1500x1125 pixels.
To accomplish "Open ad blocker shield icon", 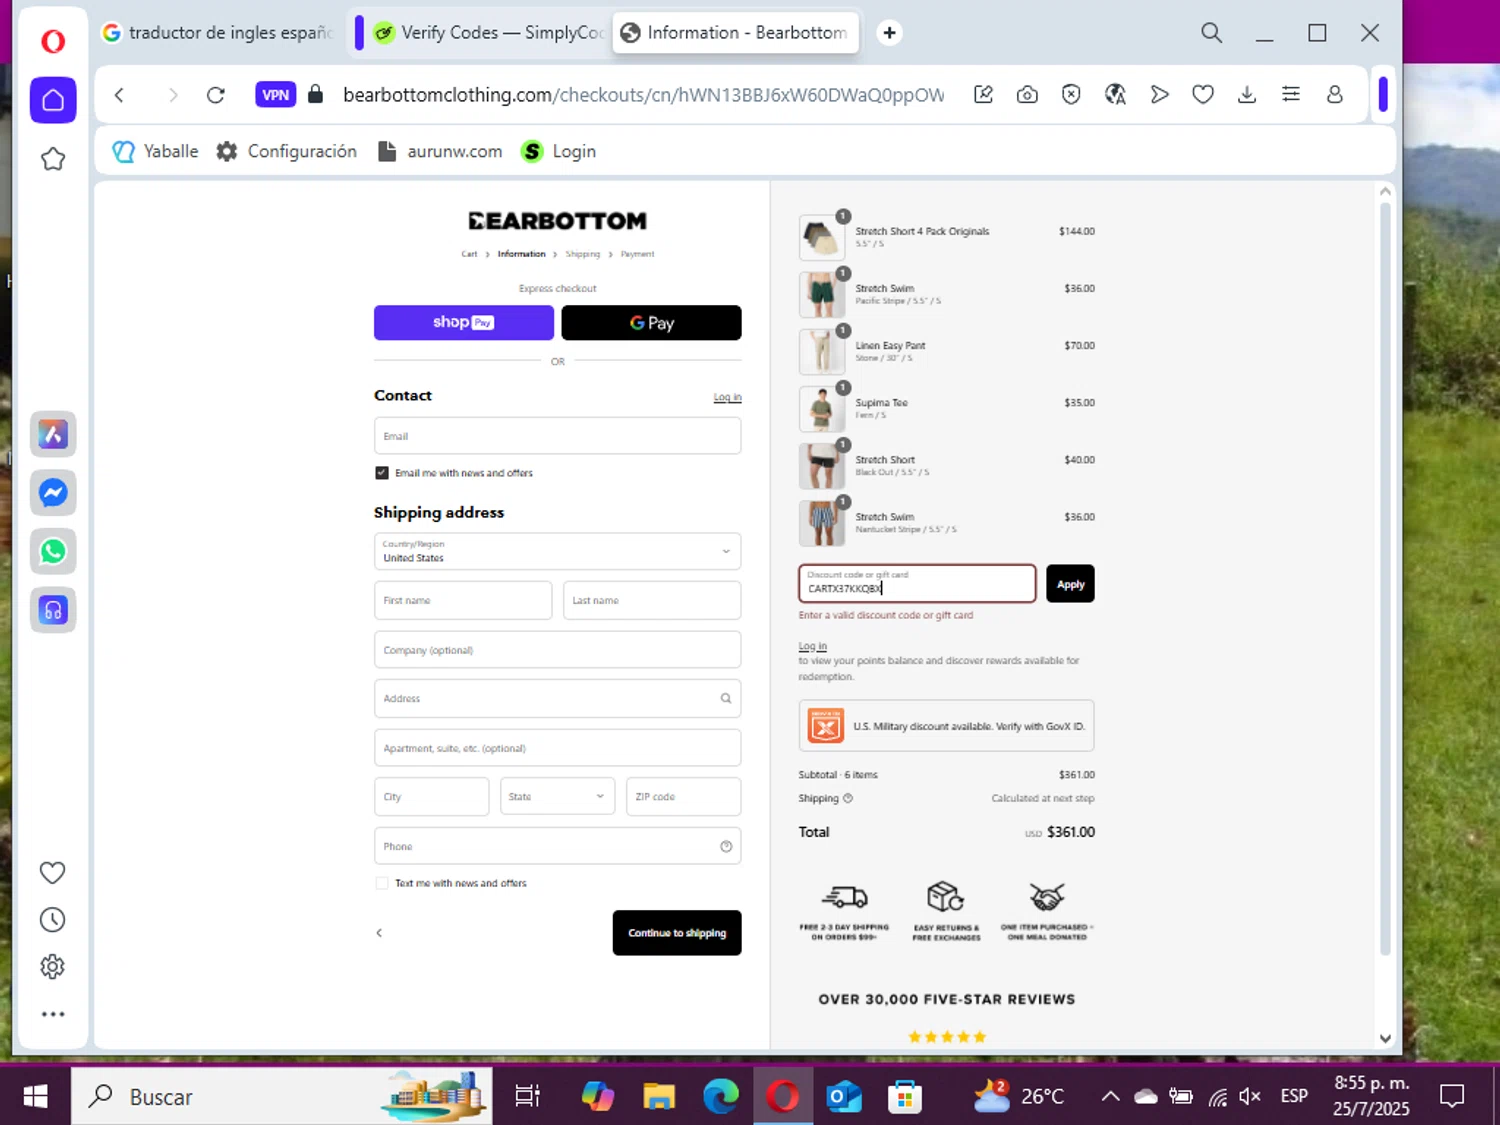I will [1071, 95].
